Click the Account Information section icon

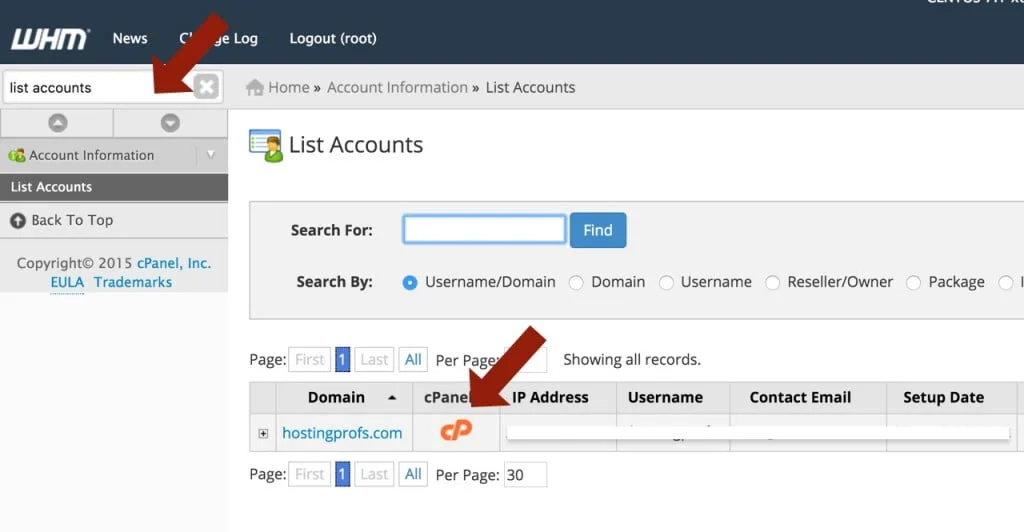point(16,155)
